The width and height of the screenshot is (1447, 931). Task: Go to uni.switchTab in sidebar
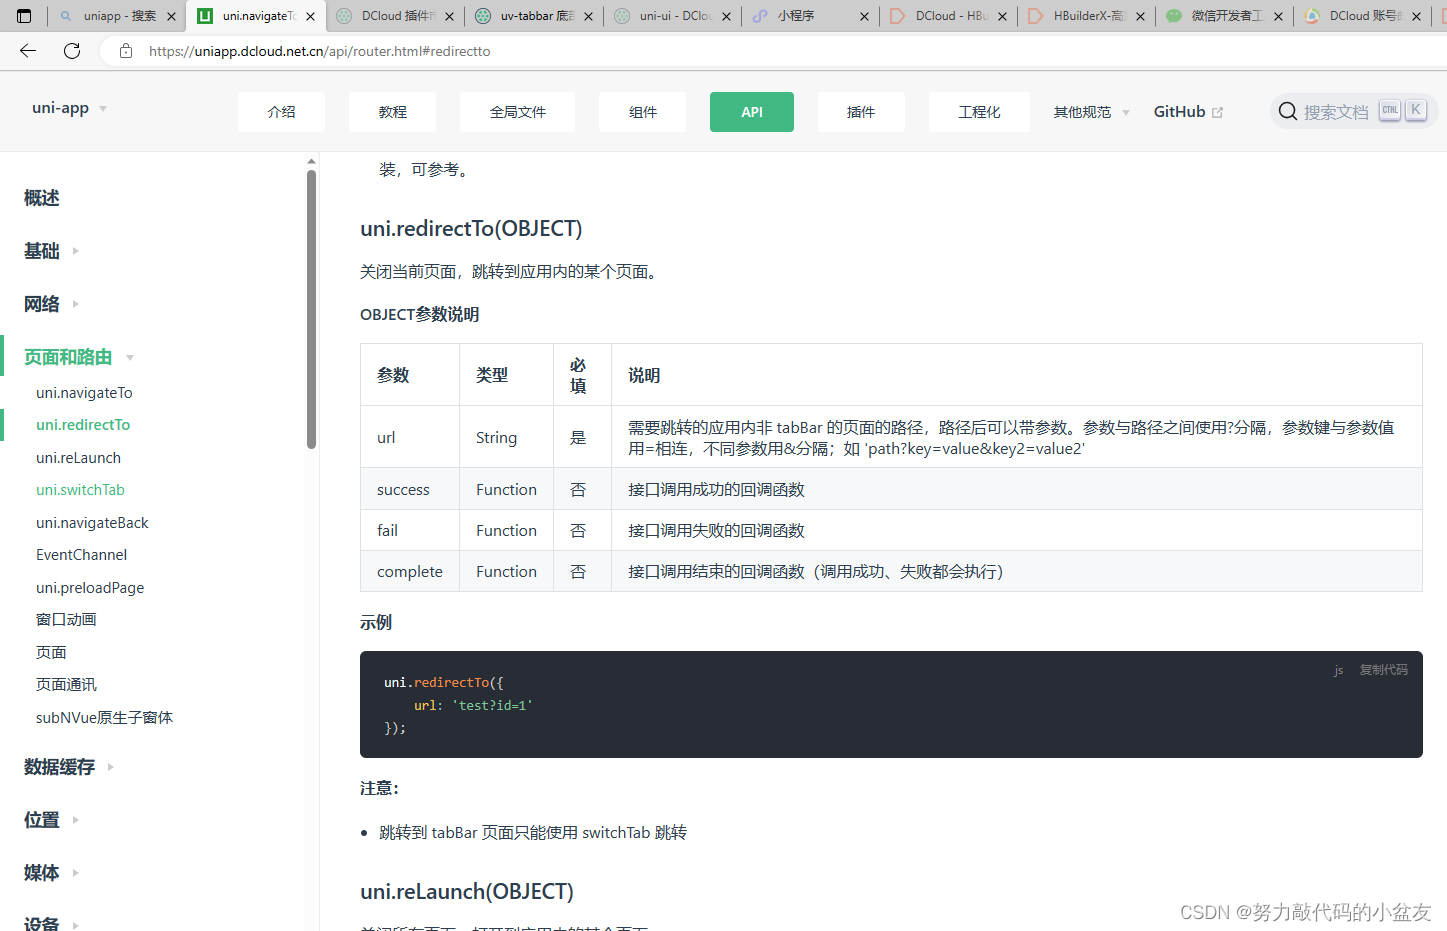tap(80, 490)
